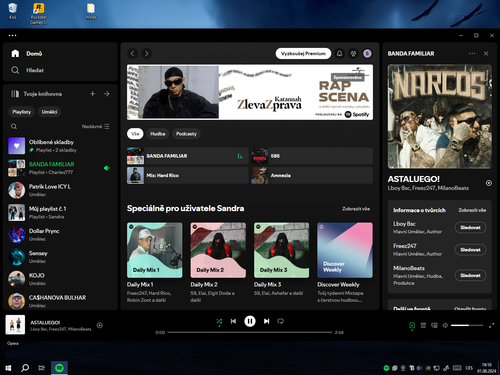
Task: Open the user profile avatar menu
Action: pos(367,54)
